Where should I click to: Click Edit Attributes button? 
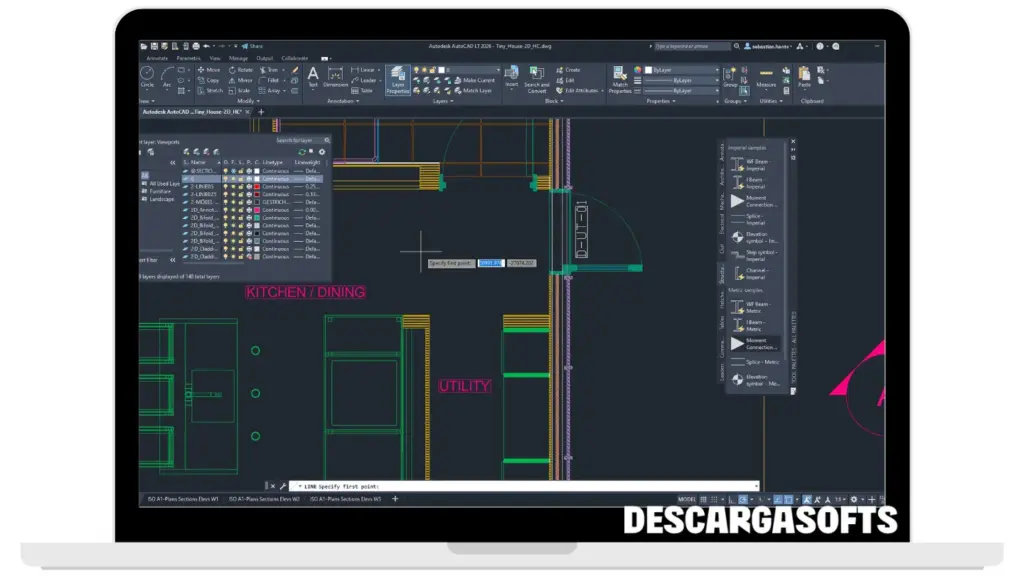[x=577, y=91]
